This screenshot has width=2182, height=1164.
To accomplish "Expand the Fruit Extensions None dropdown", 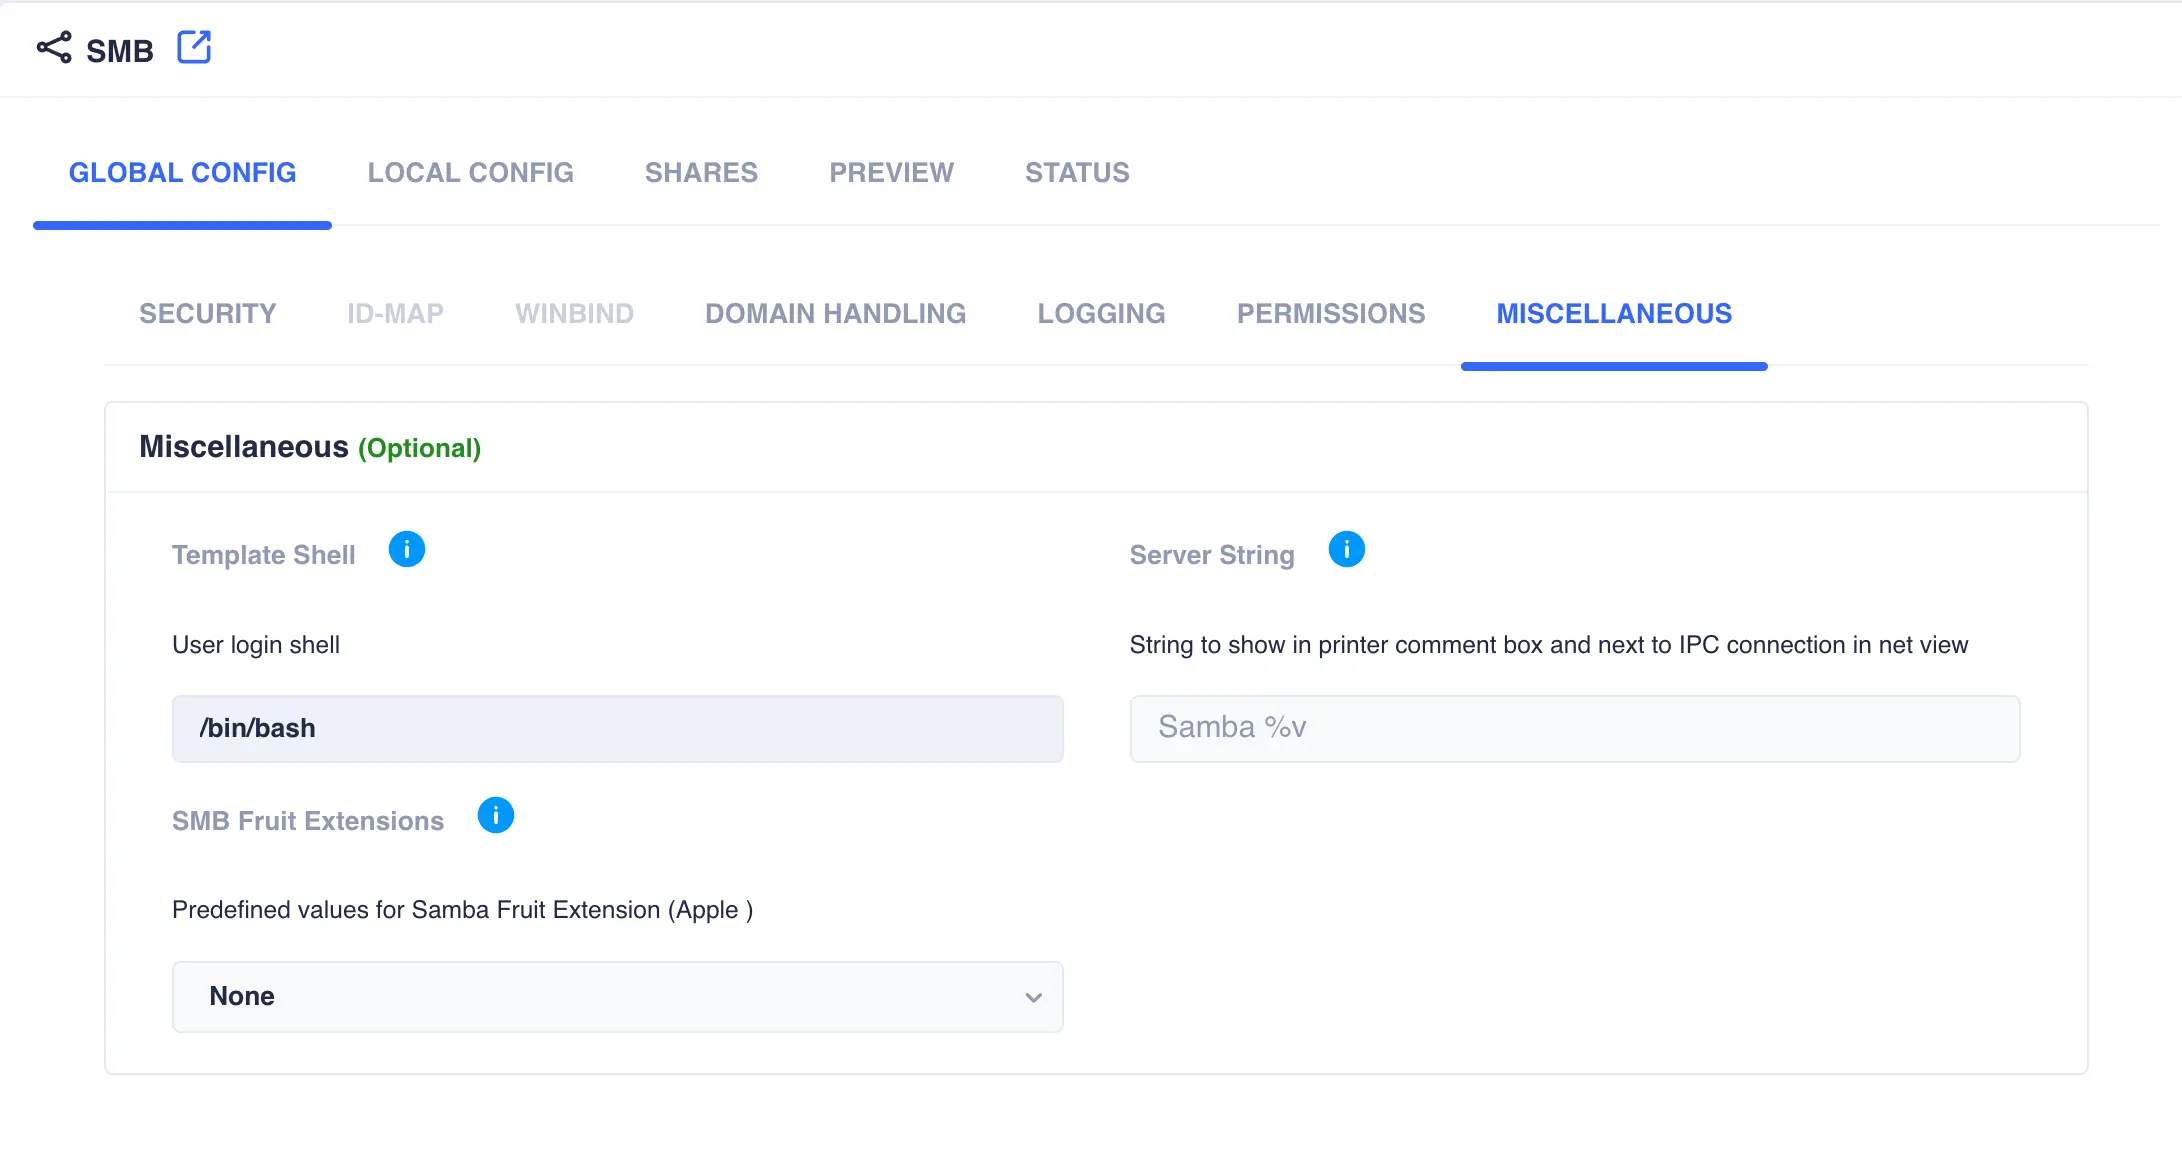I will [x=617, y=996].
